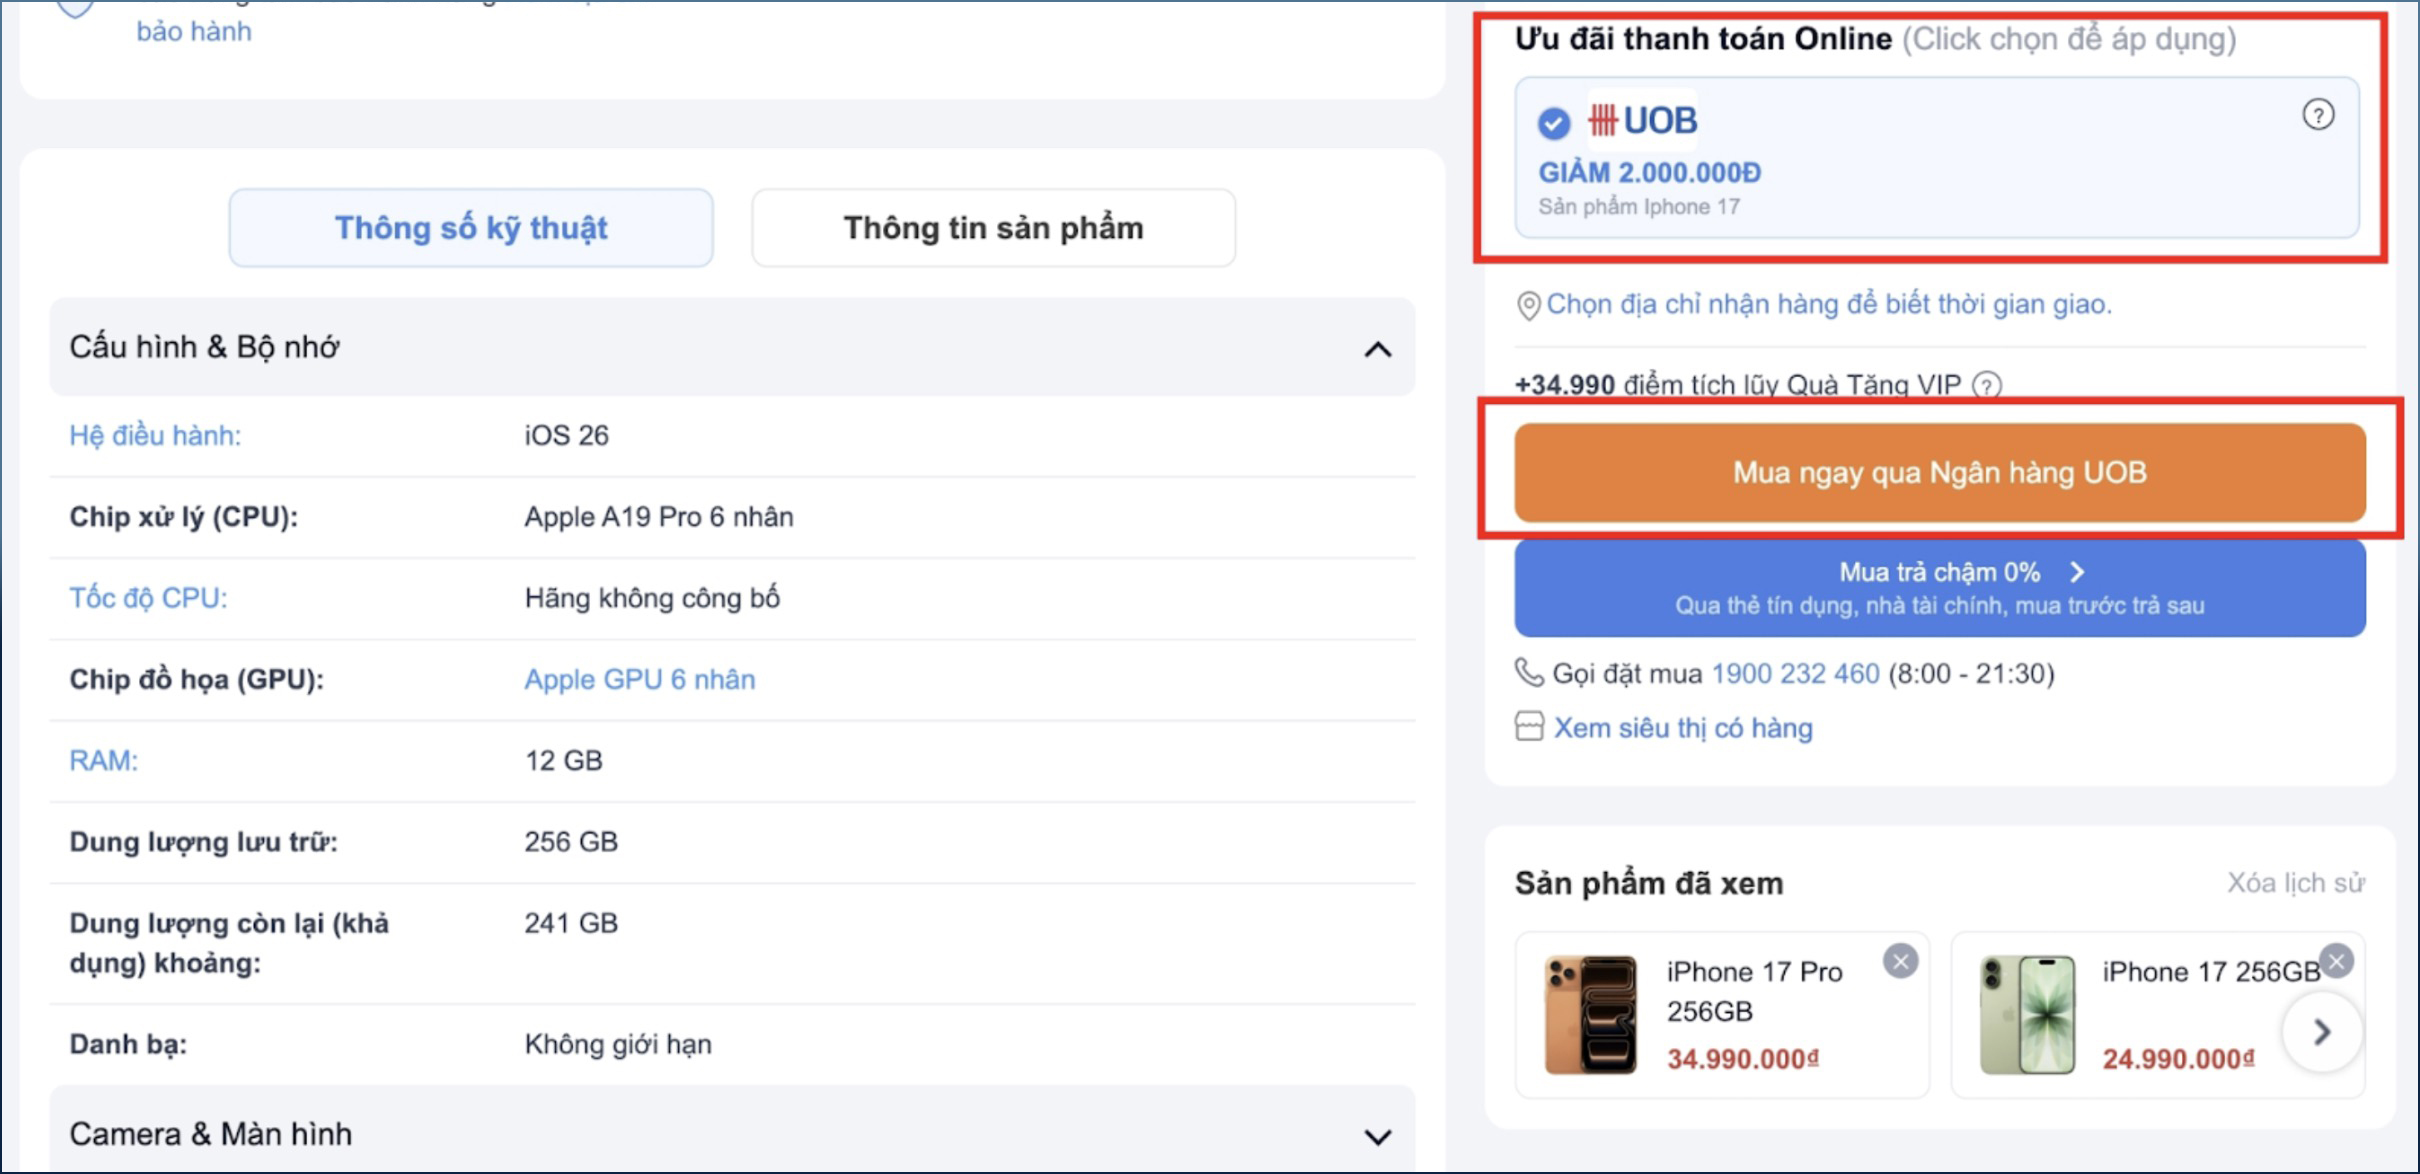
Task: Click the question icon beside Quà Tặng VIP points
Action: tap(1987, 385)
